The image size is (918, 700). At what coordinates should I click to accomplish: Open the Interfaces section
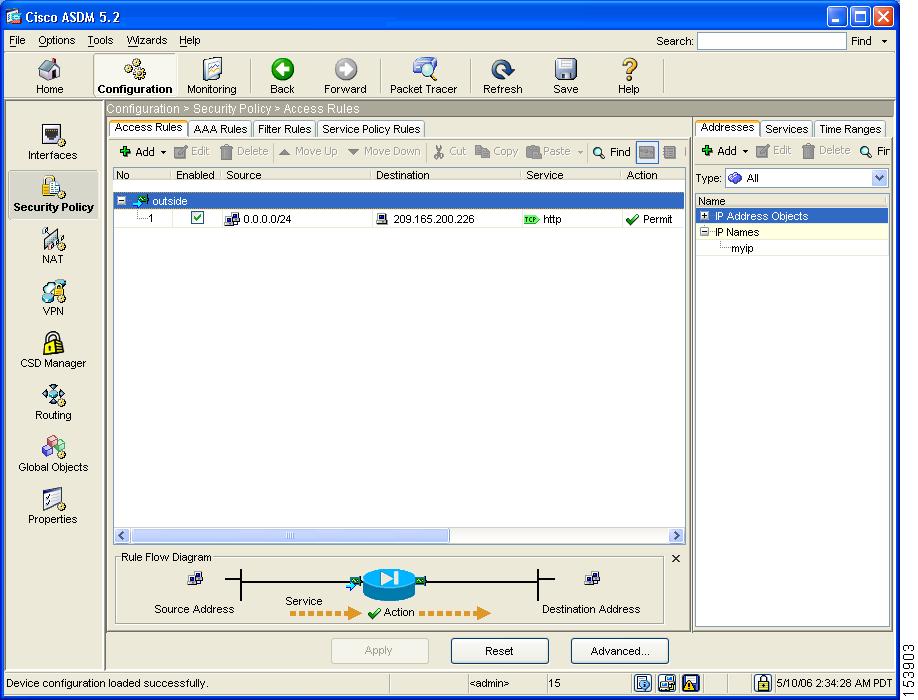tap(53, 142)
